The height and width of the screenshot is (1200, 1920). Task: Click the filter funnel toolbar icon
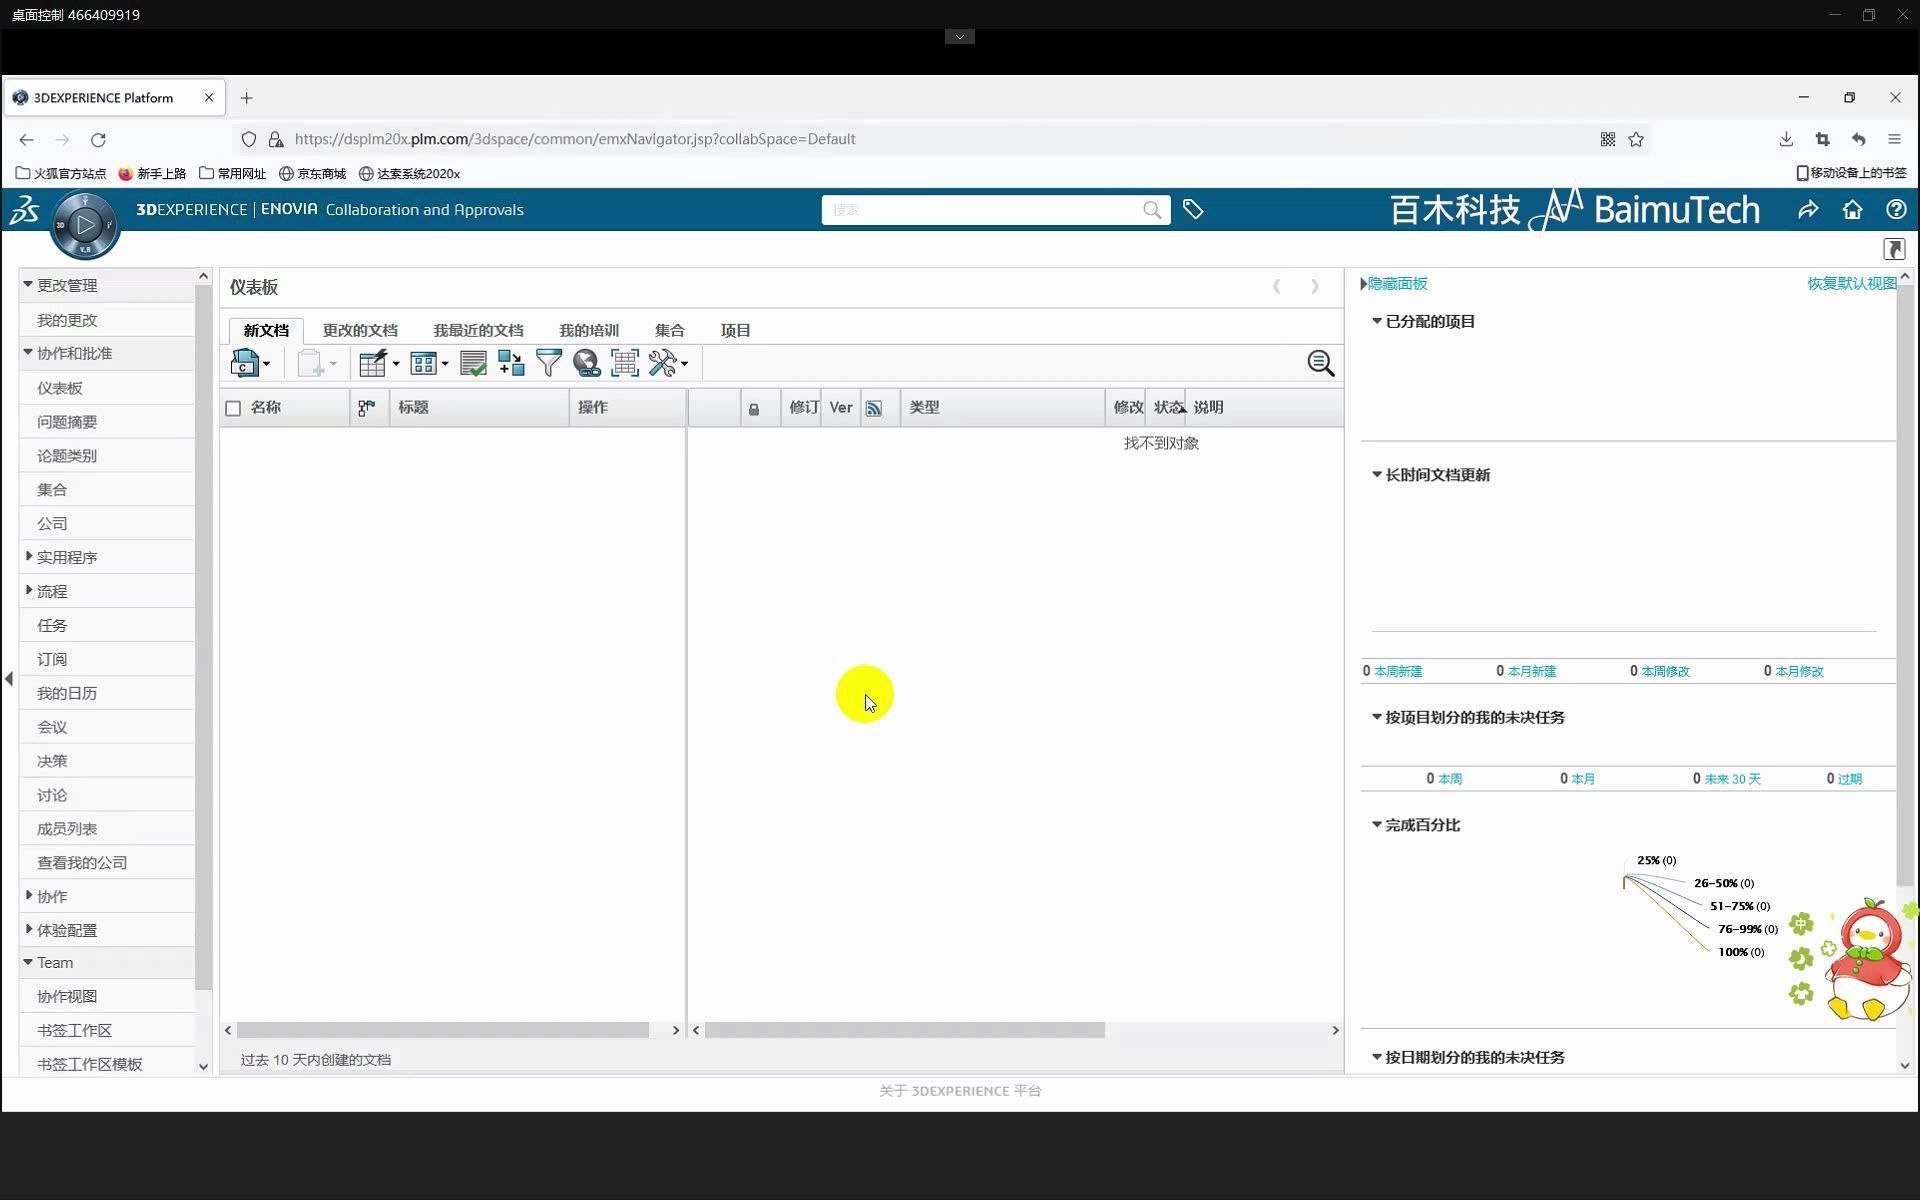point(548,363)
